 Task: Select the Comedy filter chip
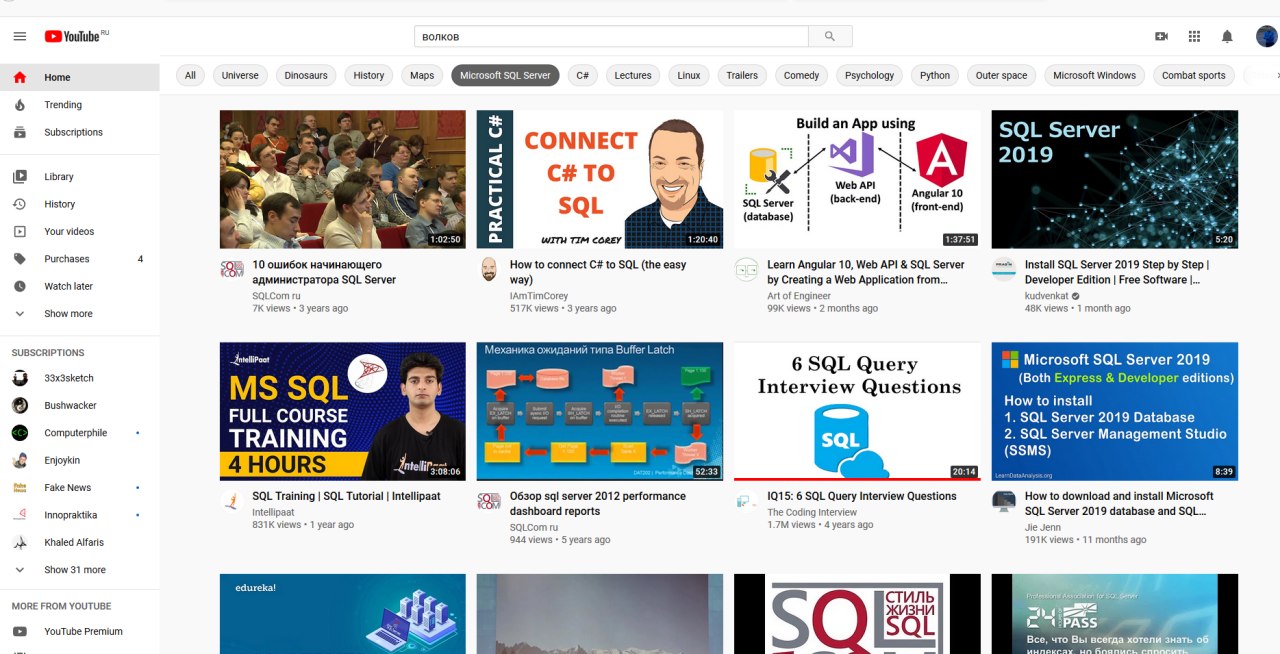pos(802,75)
